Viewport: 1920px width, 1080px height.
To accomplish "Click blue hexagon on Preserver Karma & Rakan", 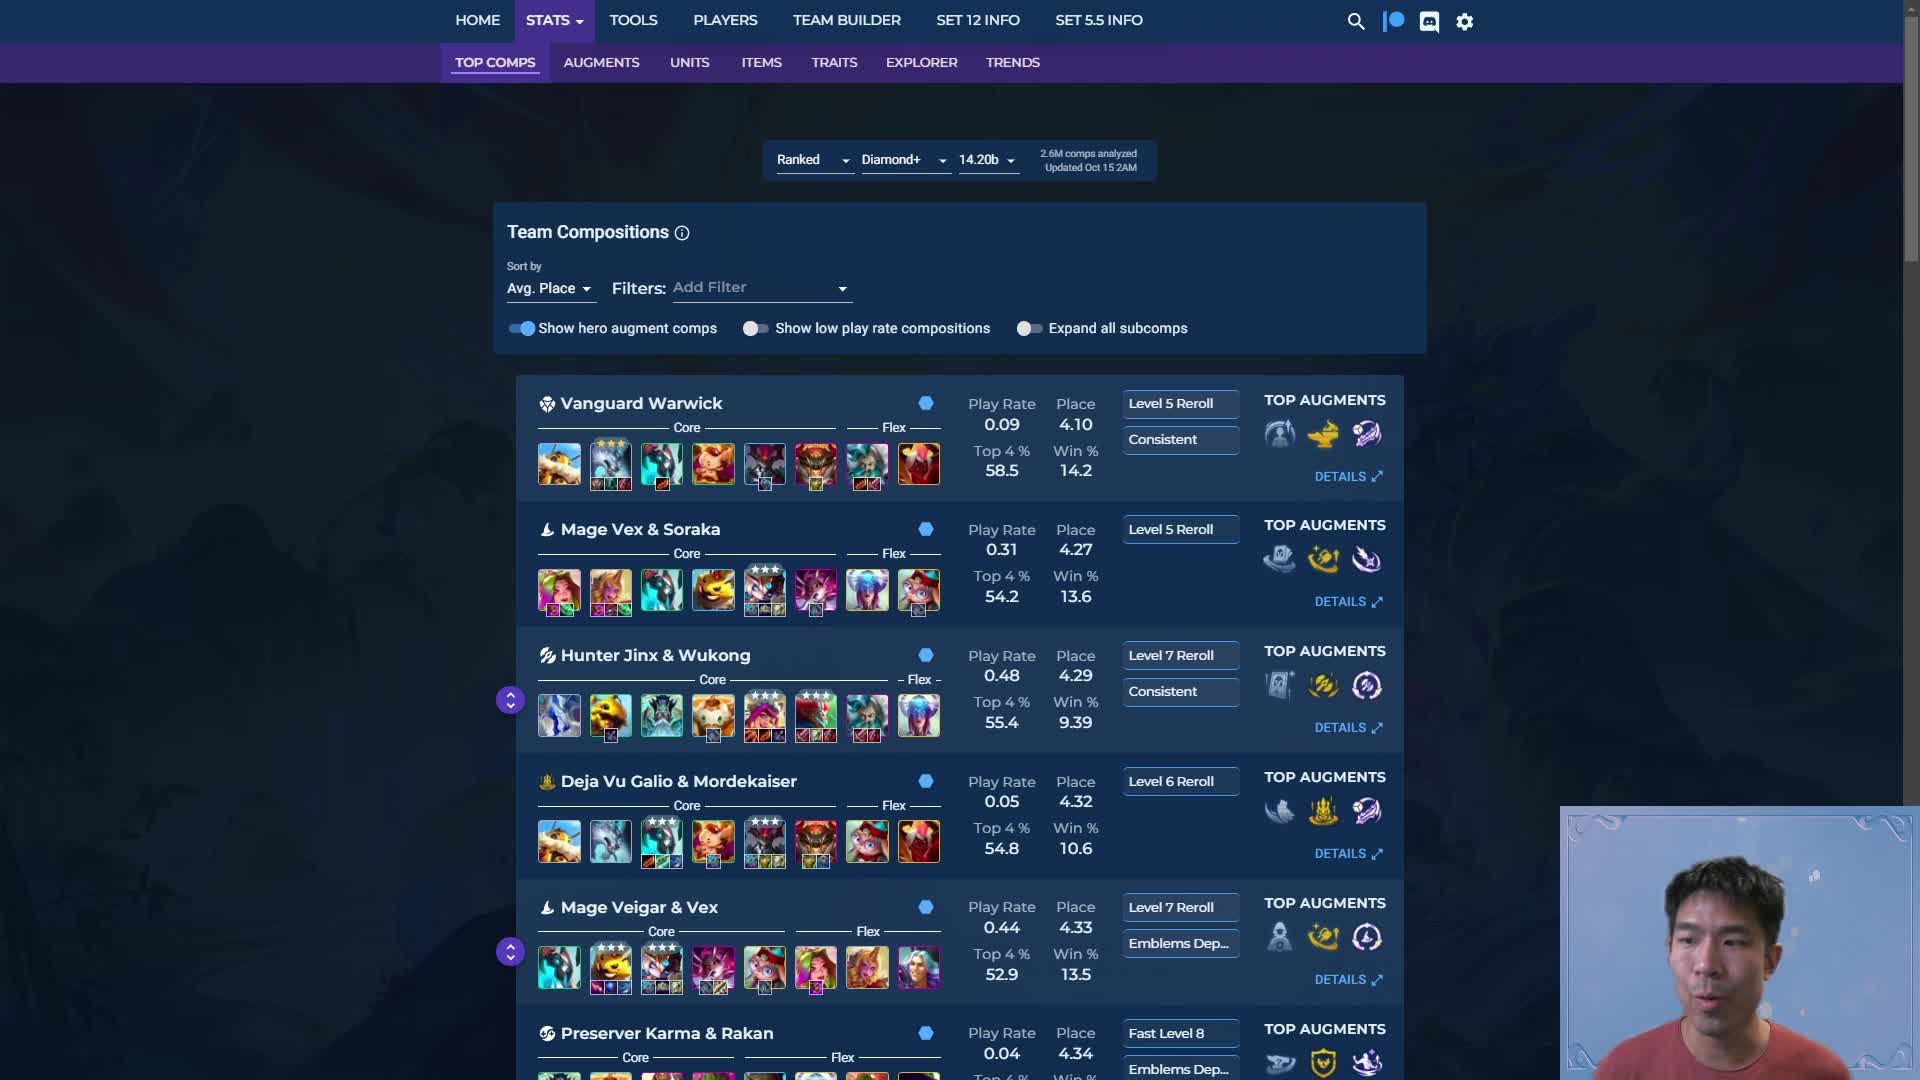I will point(926,1033).
